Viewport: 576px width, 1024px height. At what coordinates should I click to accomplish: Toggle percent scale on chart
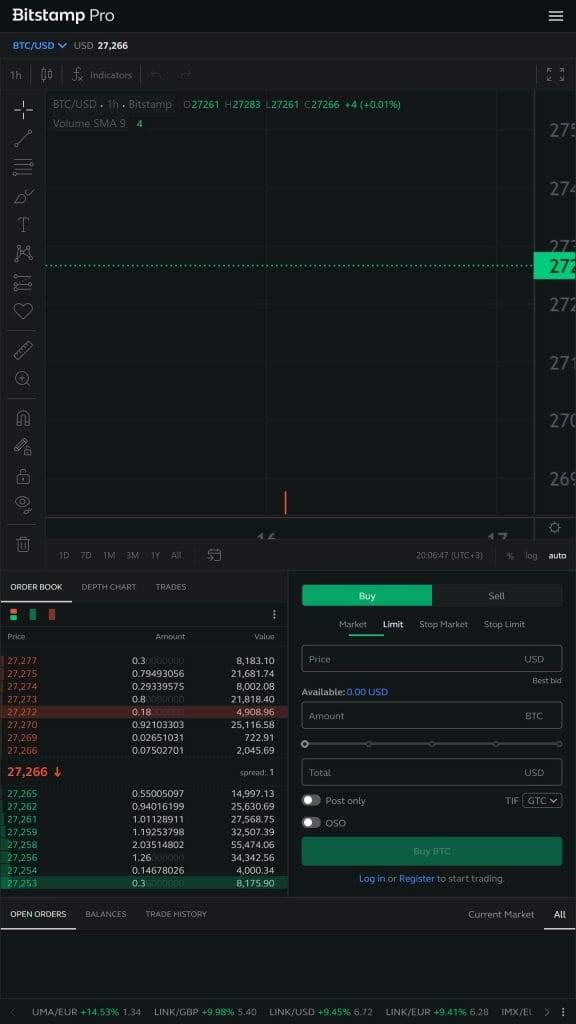(x=510, y=556)
